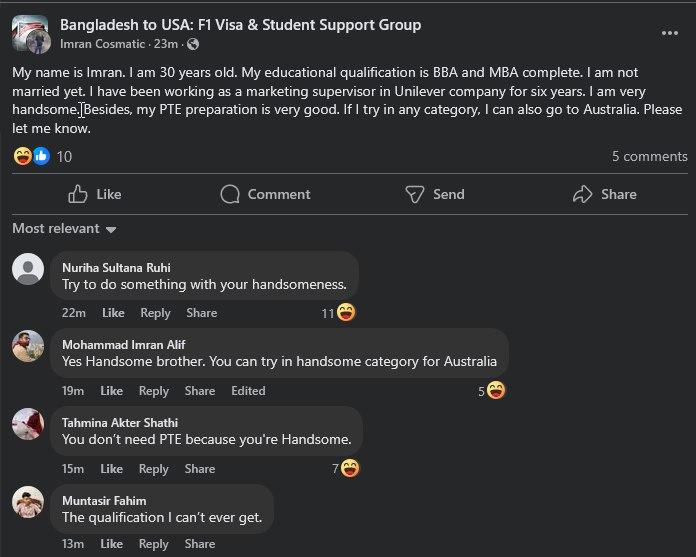View post reaction emojis summary
Viewport: 696px width, 557px height.
pos(31,156)
